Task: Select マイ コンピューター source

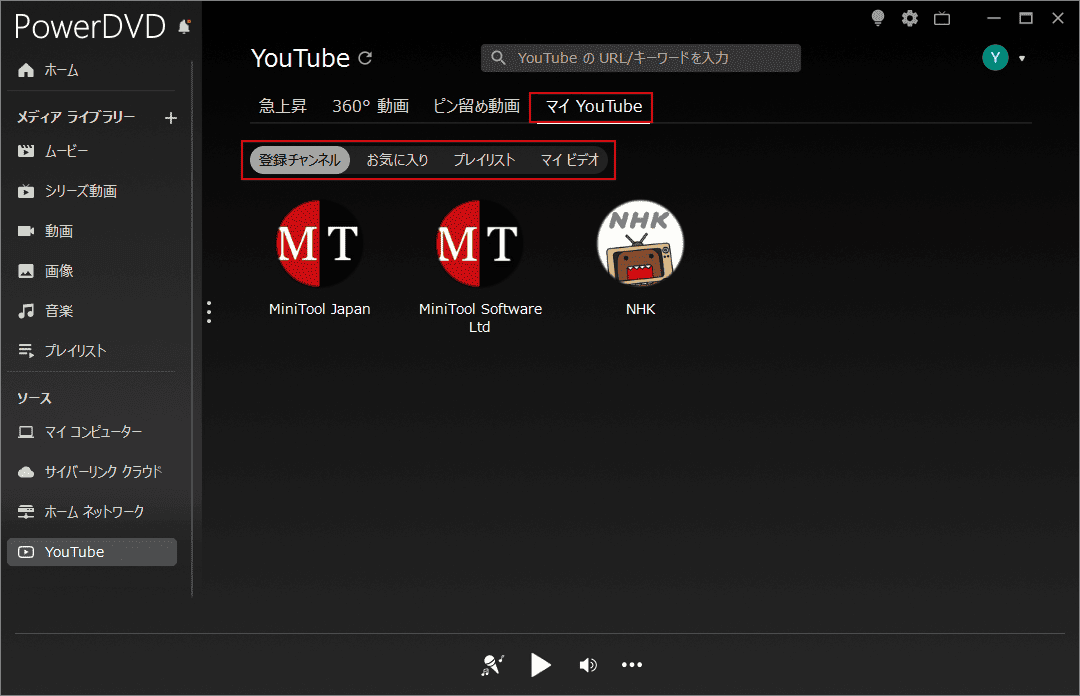Action: pos(91,432)
